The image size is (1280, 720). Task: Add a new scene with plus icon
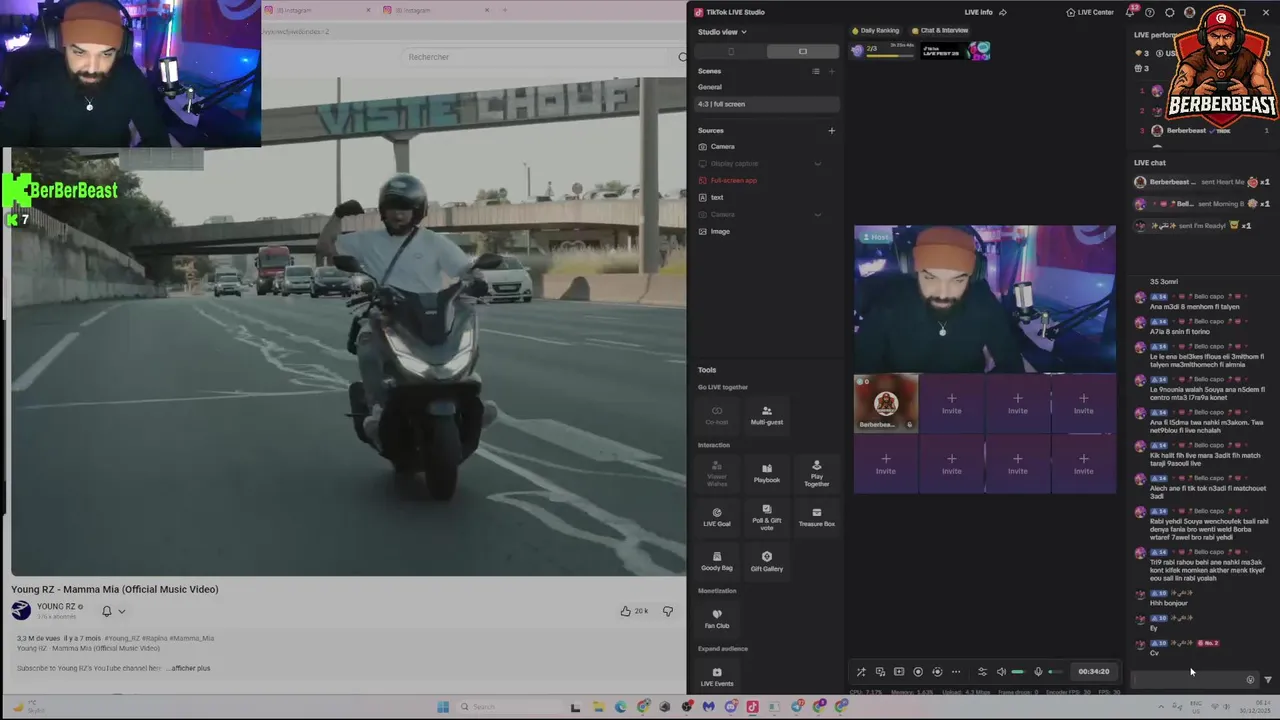[x=831, y=71]
